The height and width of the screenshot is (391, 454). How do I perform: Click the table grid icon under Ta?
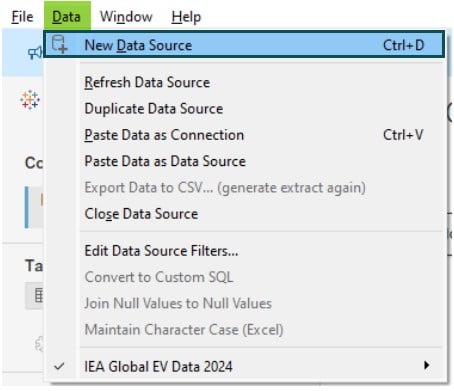point(39,295)
